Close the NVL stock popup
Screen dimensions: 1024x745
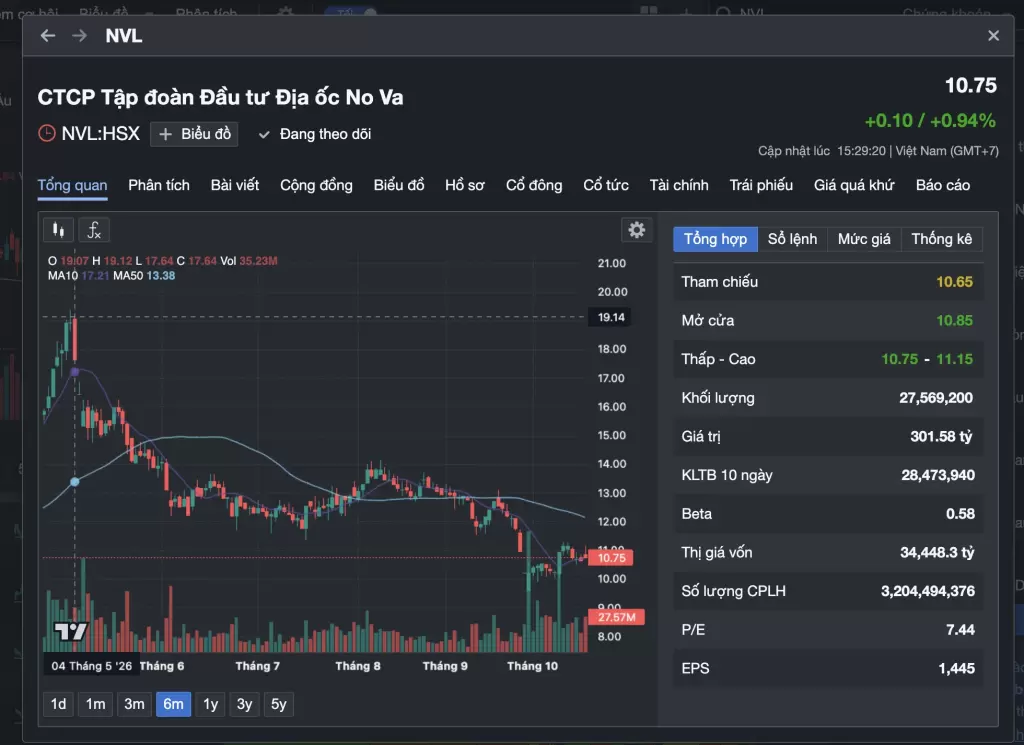993,36
